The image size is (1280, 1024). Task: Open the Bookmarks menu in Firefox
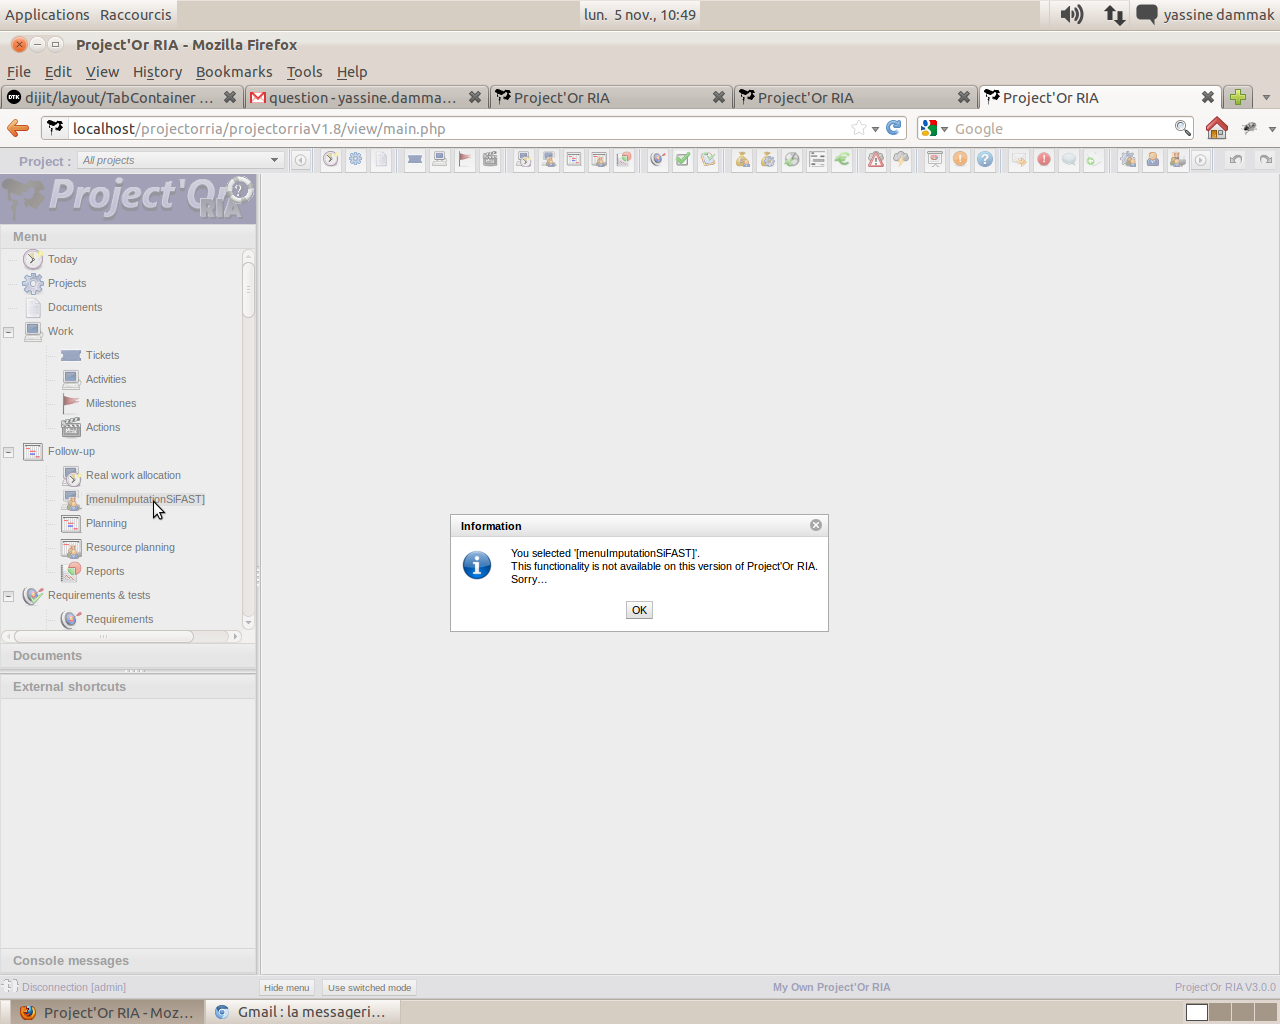(234, 72)
